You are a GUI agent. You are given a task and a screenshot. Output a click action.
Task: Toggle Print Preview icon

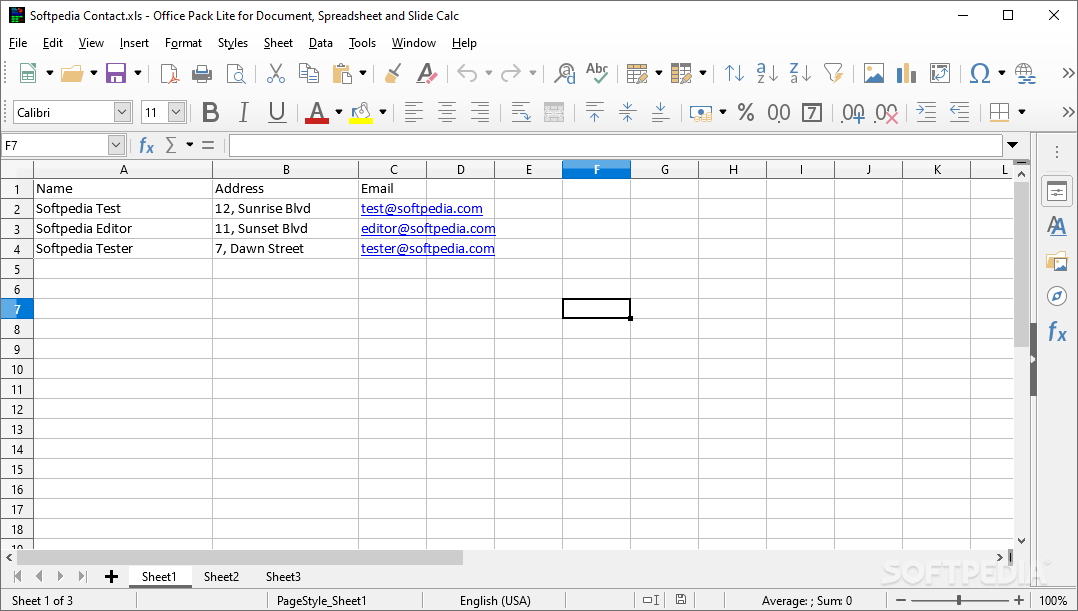click(x=236, y=73)
